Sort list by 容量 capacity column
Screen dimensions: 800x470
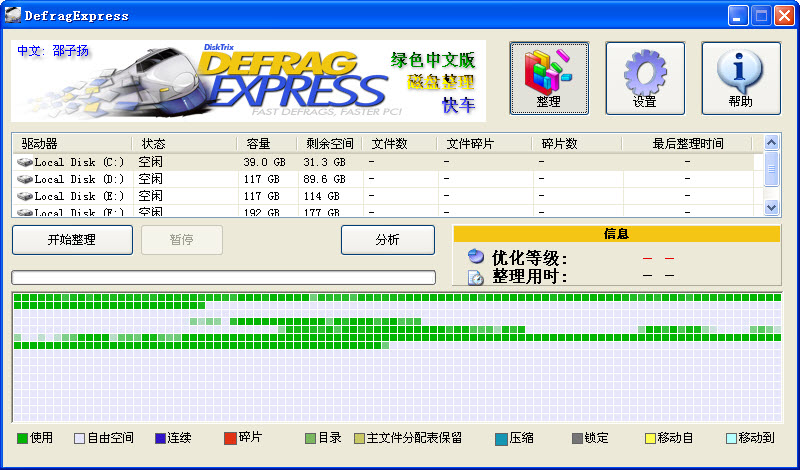click(x=266, y=144)
